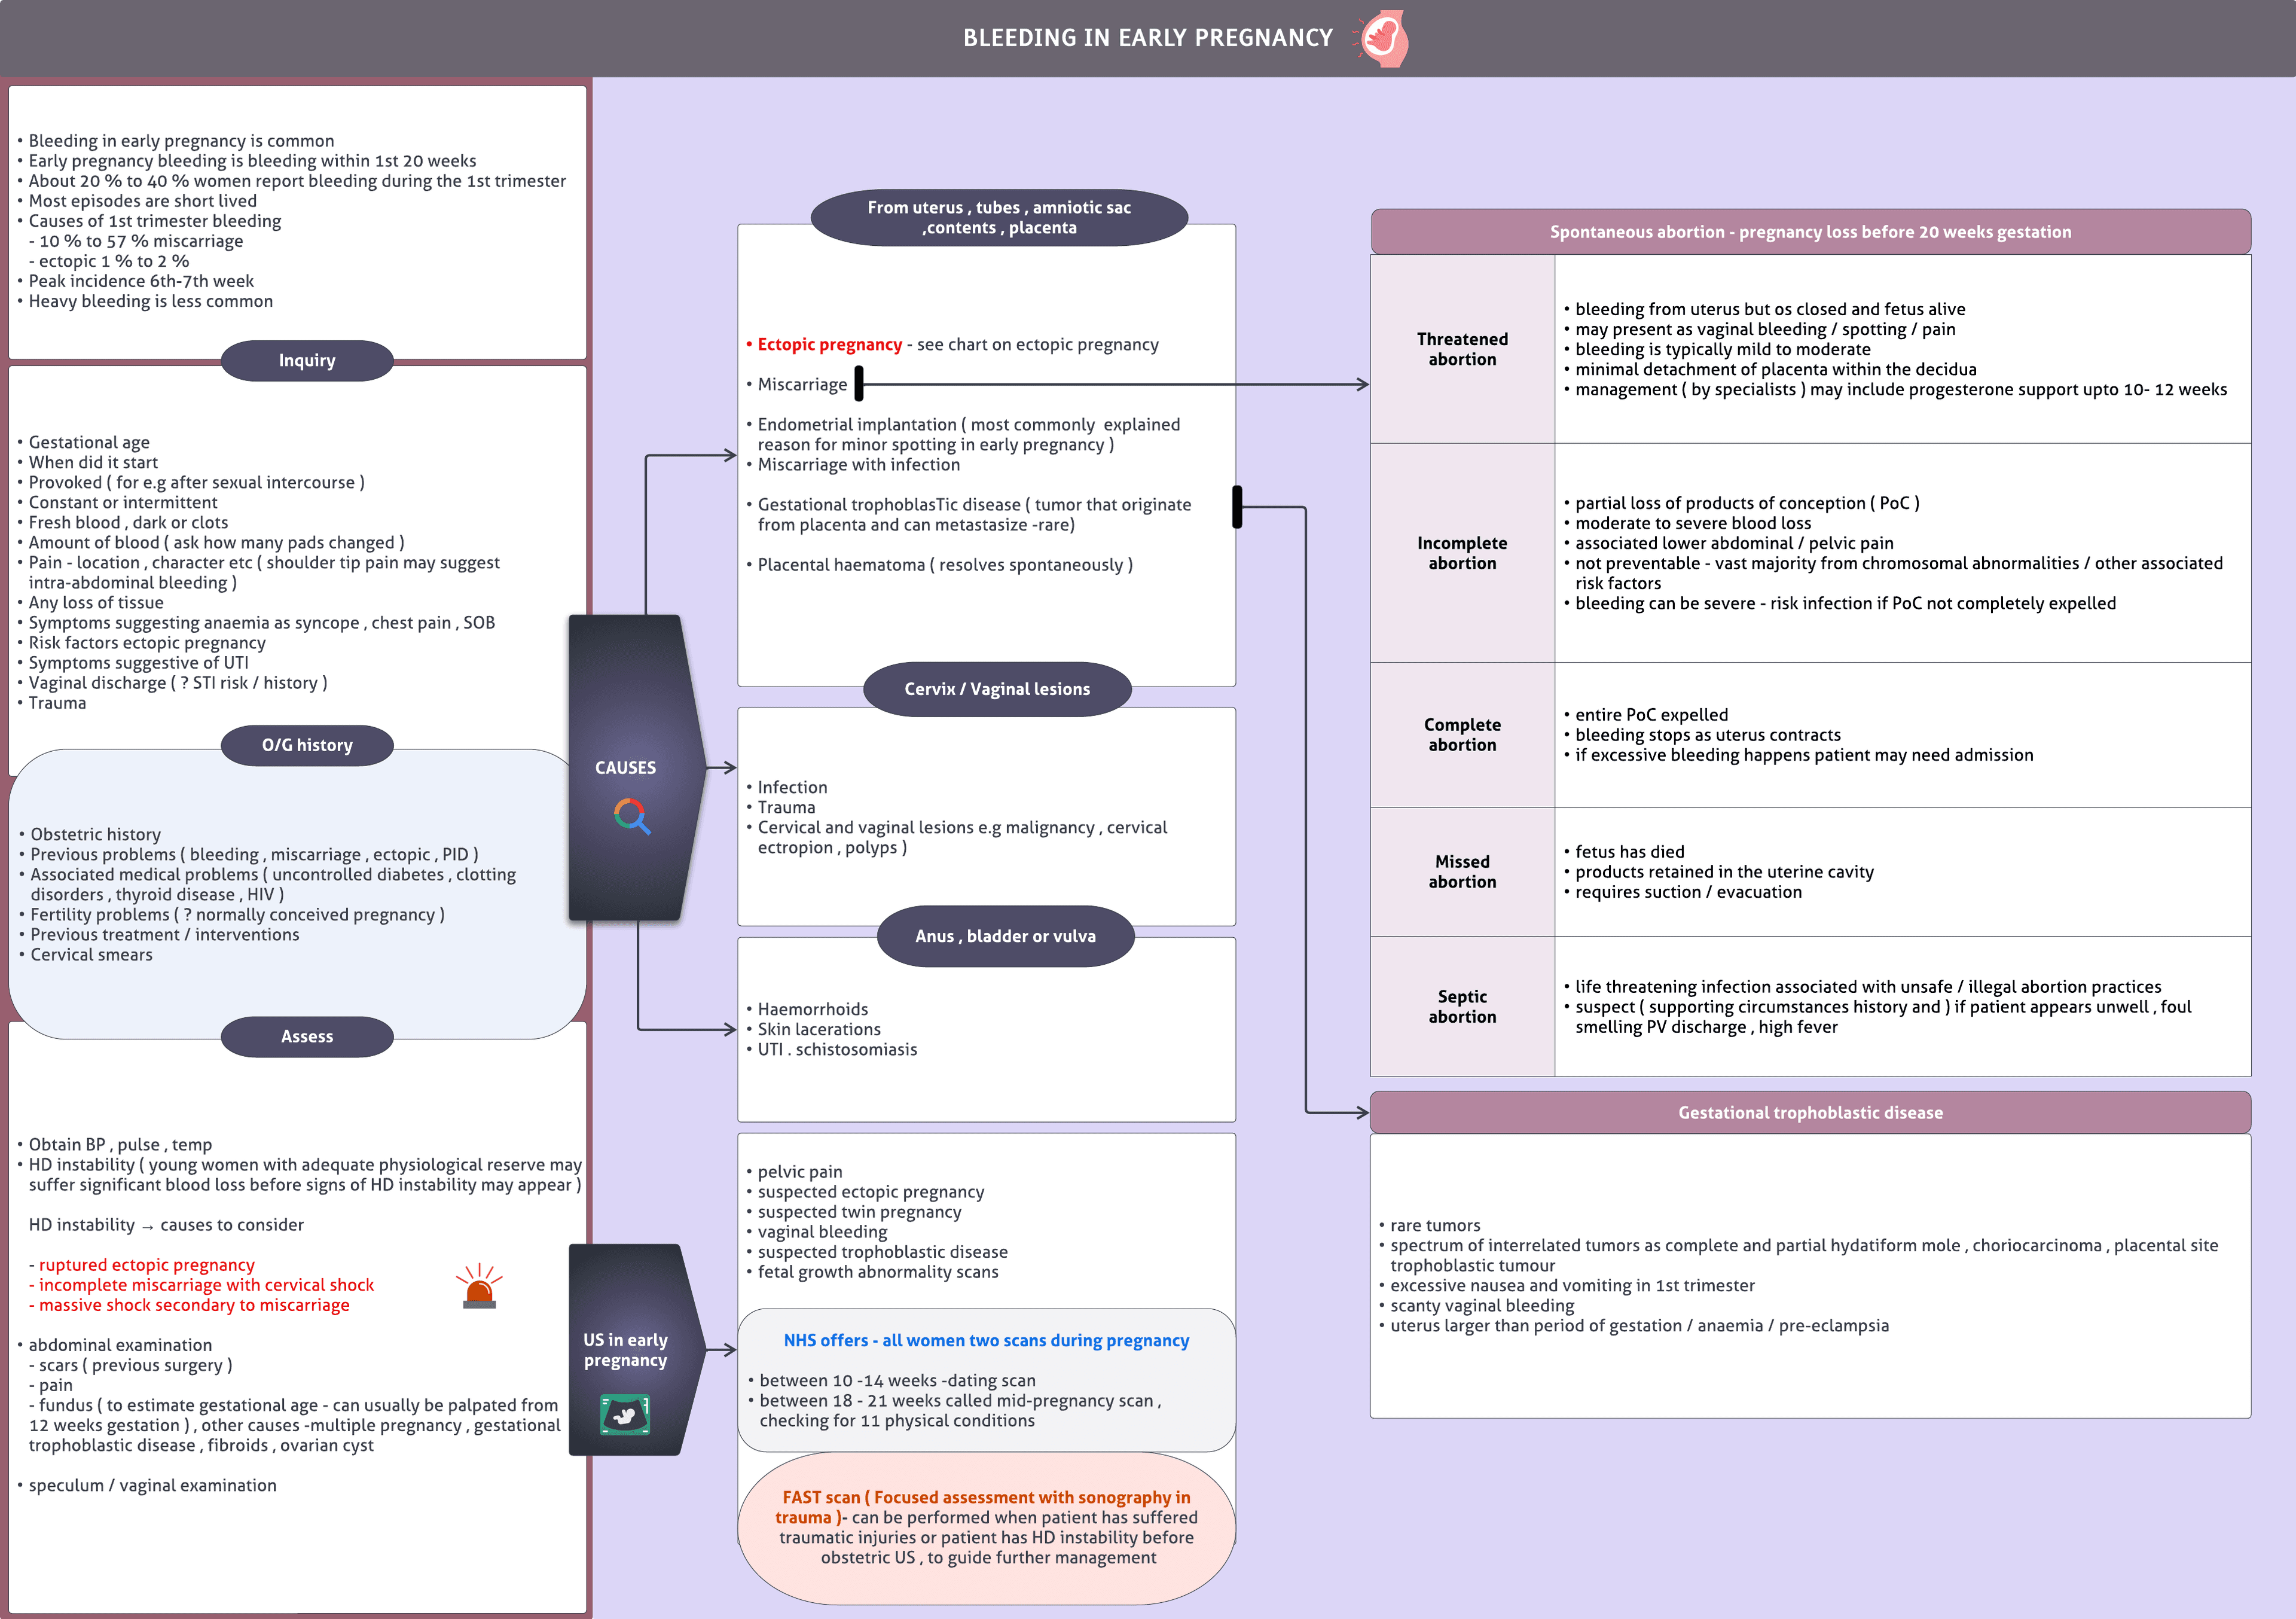
Task: Click the Assess heading pill
Action: tap(307, 1036)
